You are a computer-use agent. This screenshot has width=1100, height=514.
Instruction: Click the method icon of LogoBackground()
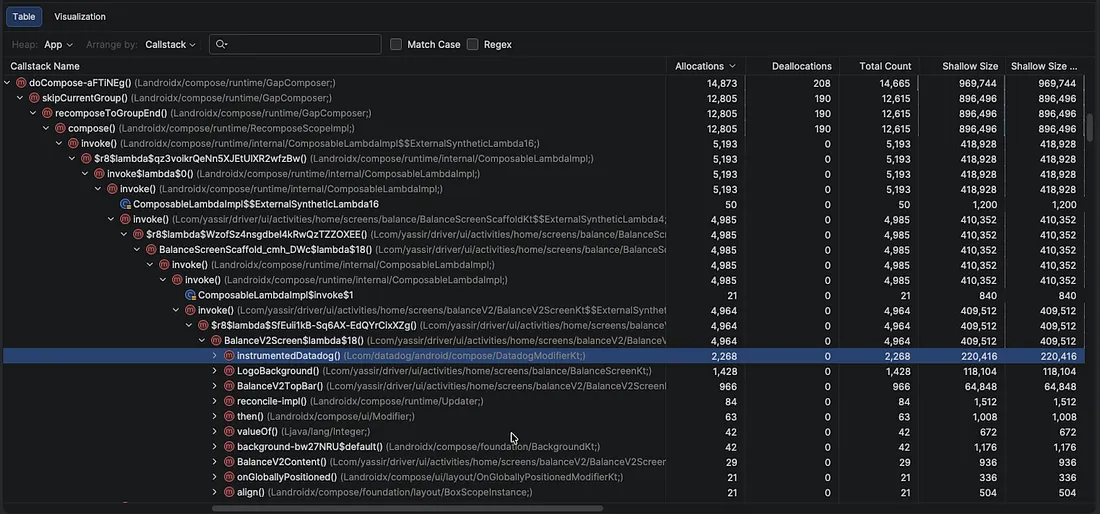click(x=229, y=371)
